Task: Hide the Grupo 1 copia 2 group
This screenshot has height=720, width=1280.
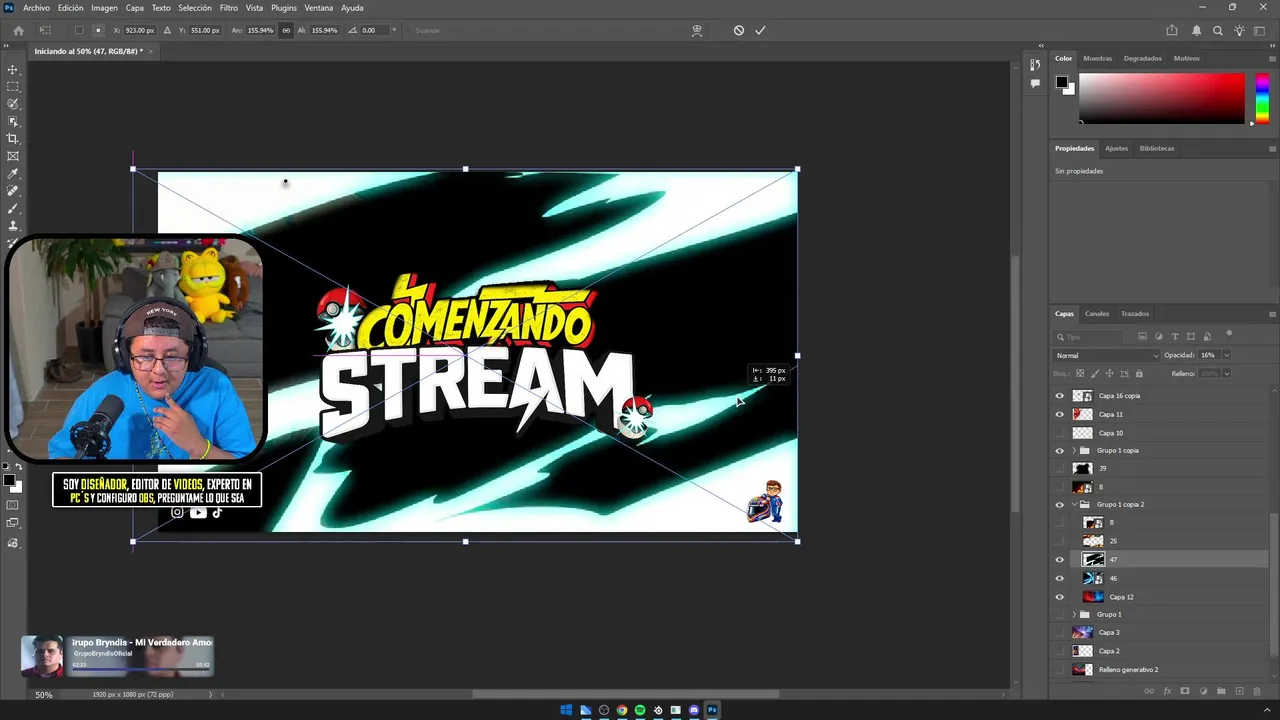Action: tap(1060, 505)
